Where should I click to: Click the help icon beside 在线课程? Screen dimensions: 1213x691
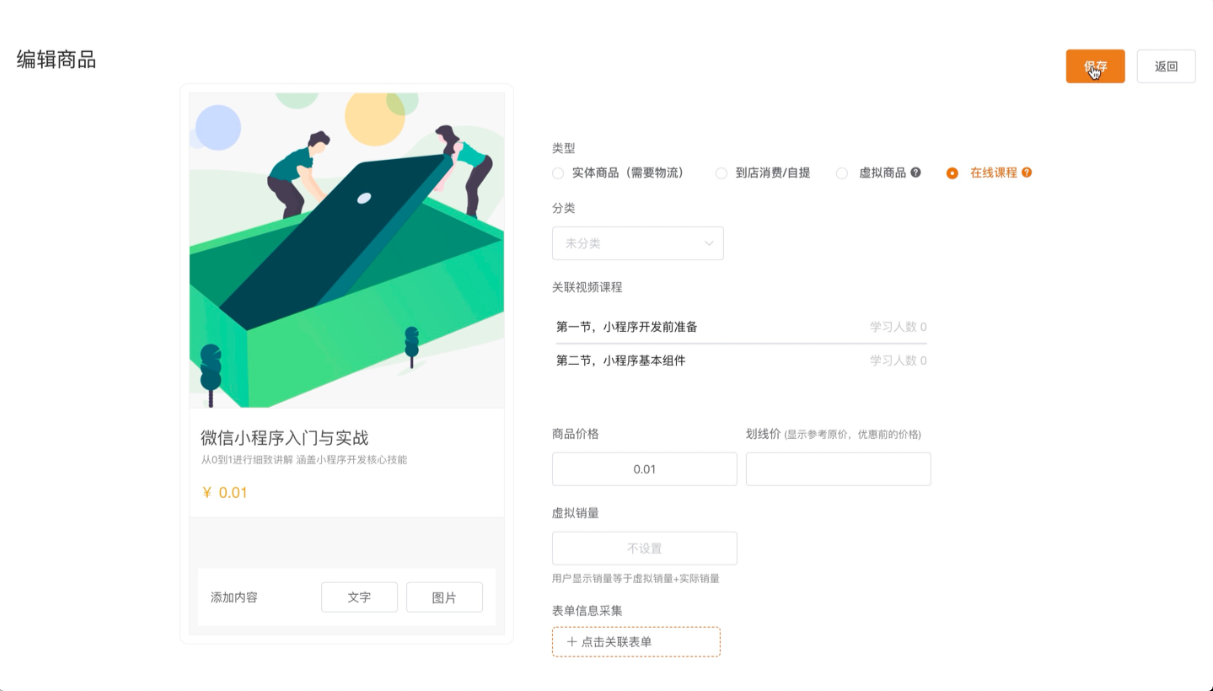click(x=1027, y=172)
